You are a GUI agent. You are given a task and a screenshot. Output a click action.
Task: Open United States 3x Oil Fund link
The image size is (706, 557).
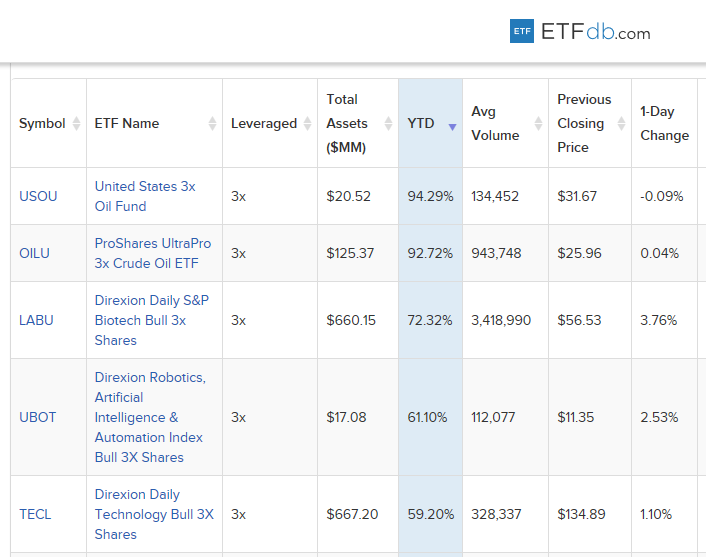[x=145, y=196]
